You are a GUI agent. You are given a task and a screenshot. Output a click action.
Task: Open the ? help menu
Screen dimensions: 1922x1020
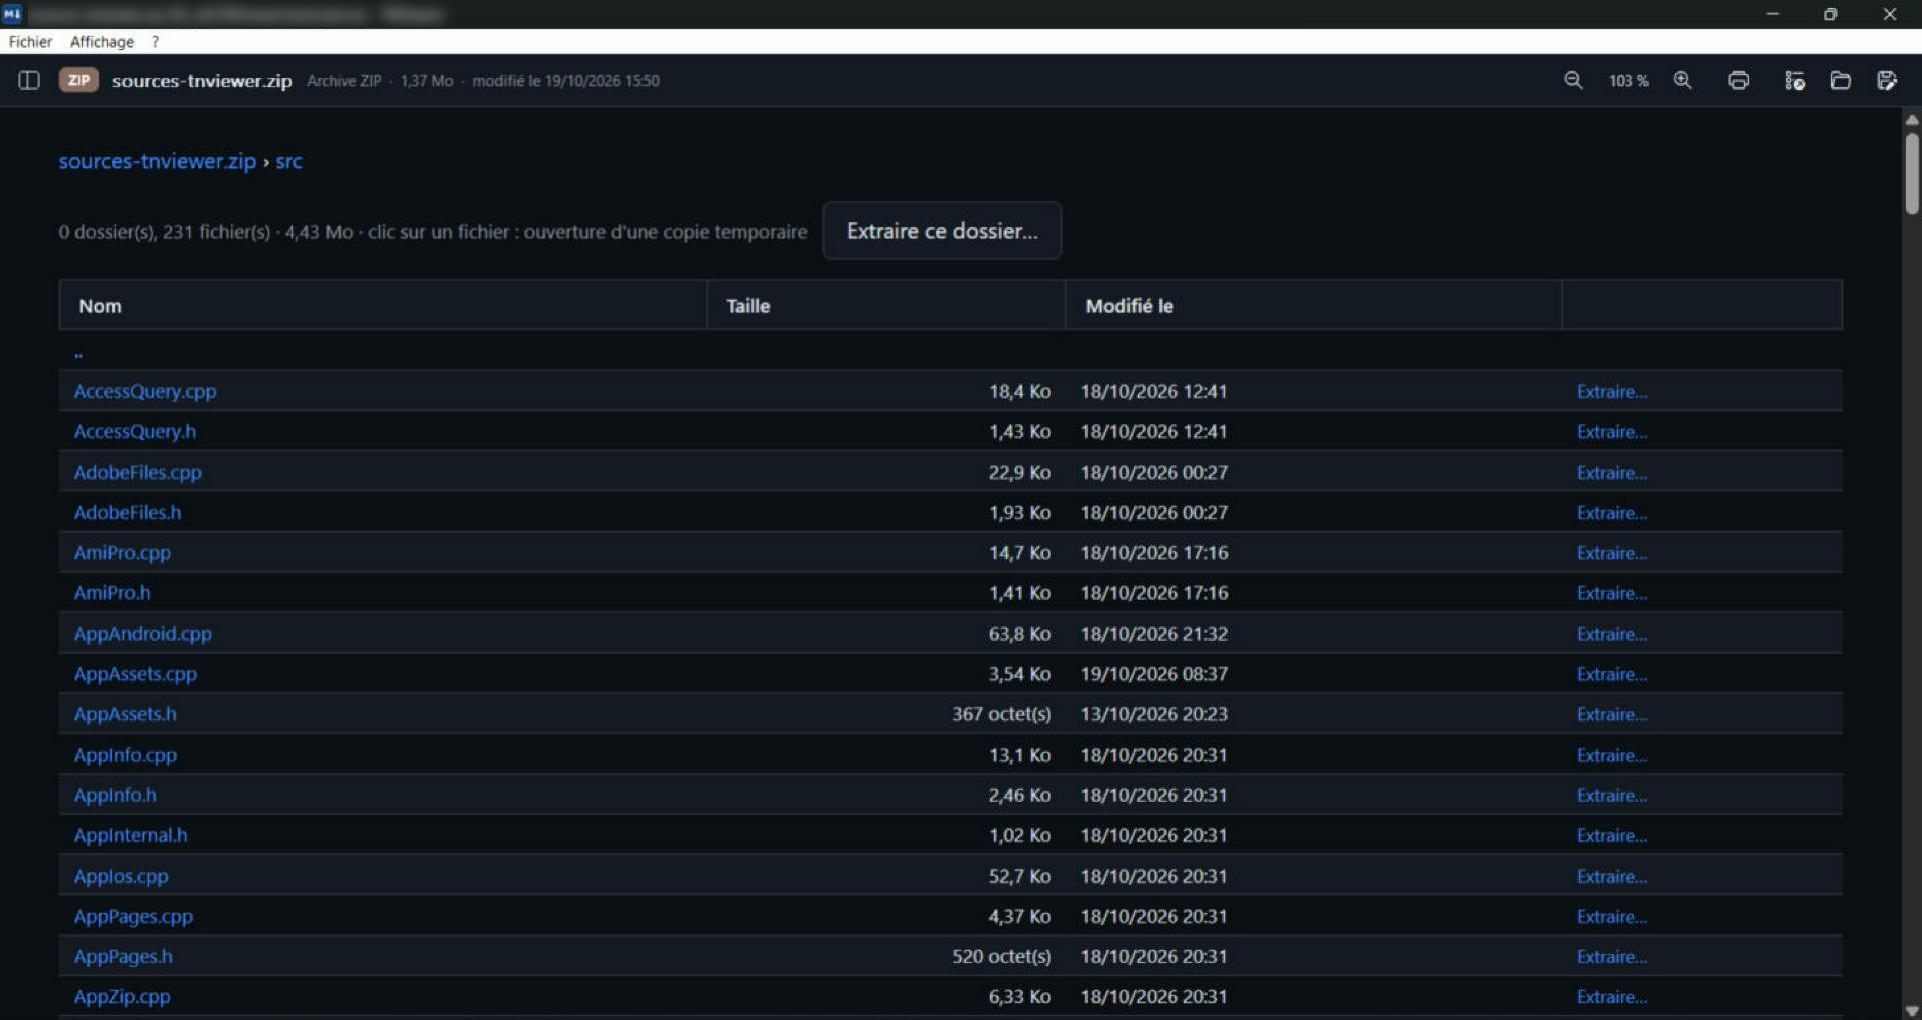click(x=155, y=41)
